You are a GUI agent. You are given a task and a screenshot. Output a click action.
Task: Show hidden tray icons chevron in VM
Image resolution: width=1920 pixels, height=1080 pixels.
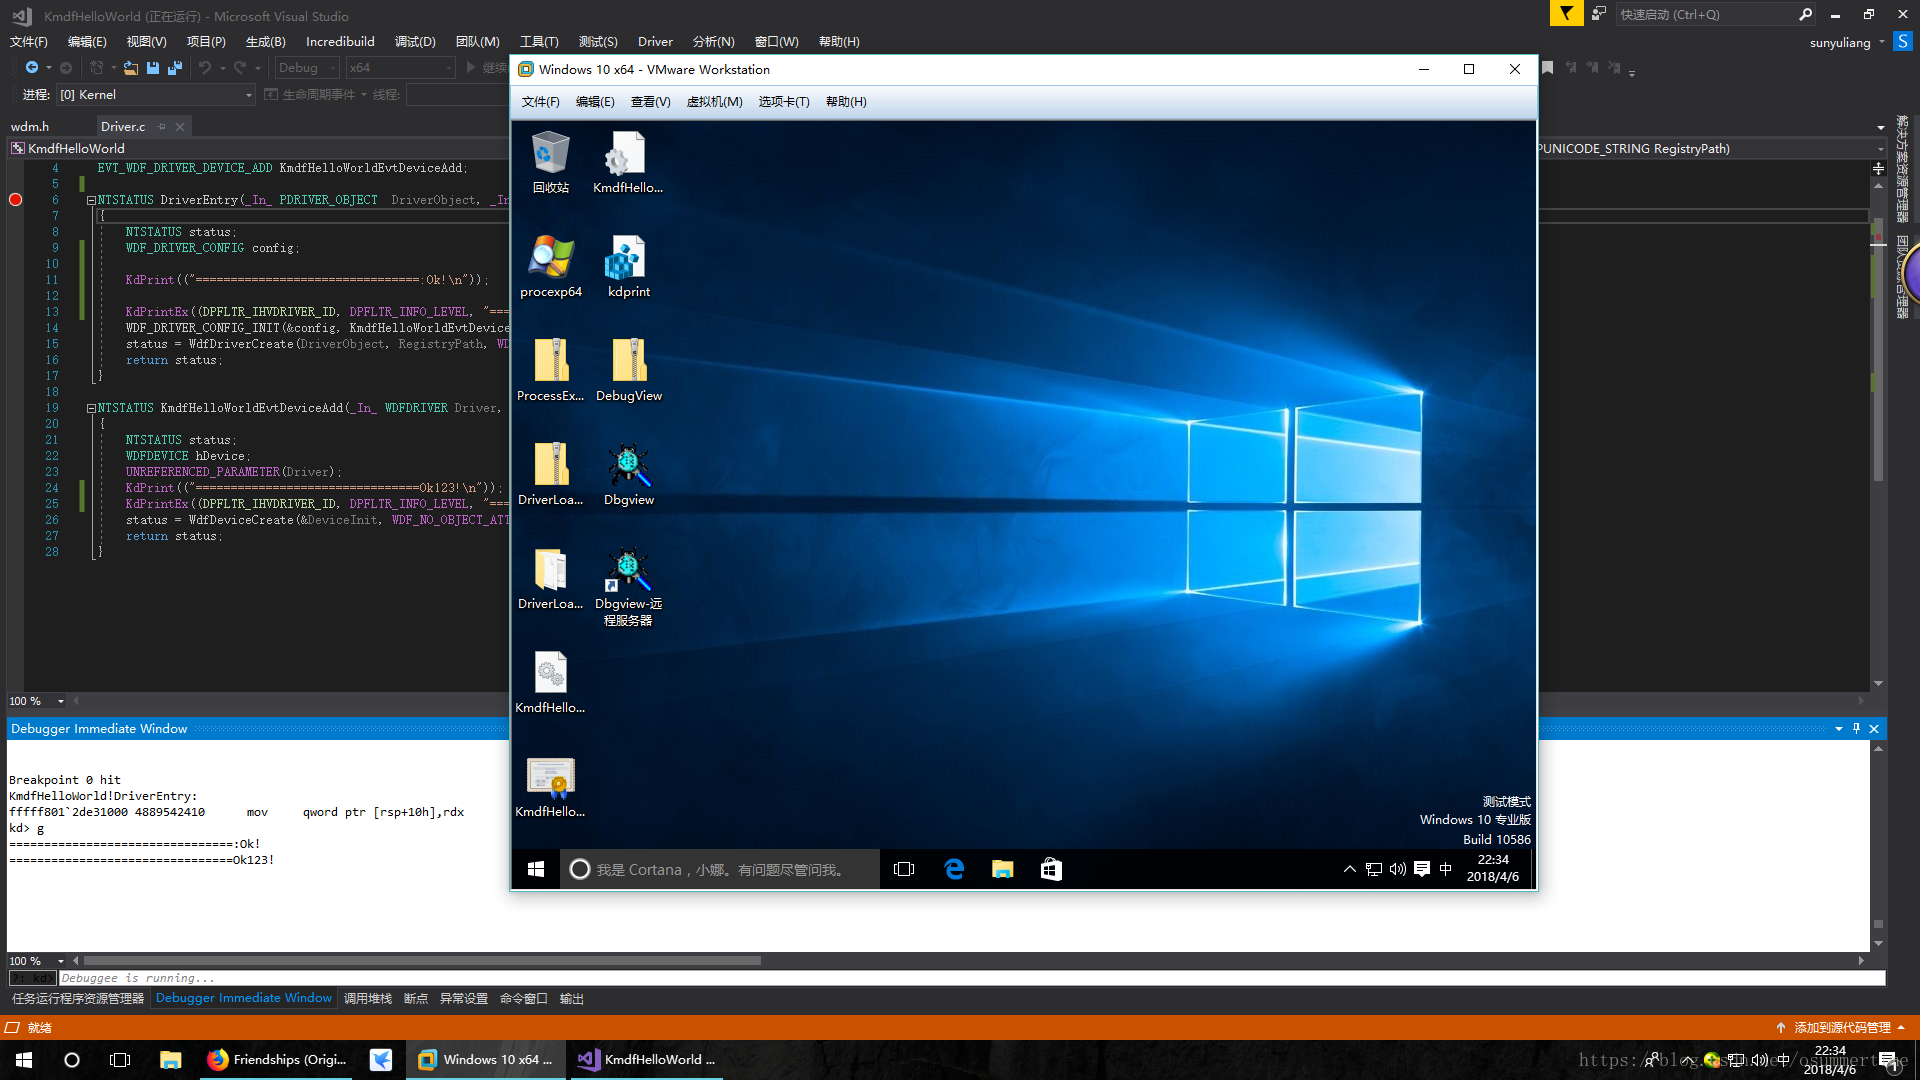(1349, 869)
